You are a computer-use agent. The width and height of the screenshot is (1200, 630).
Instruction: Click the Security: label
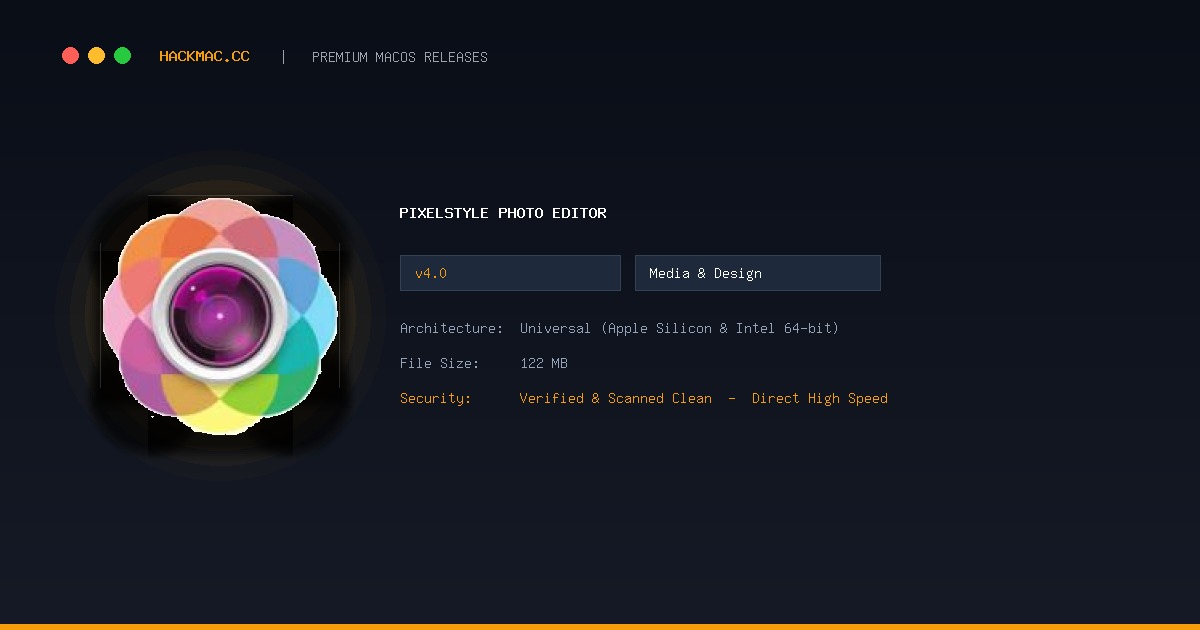click(436, 398)
